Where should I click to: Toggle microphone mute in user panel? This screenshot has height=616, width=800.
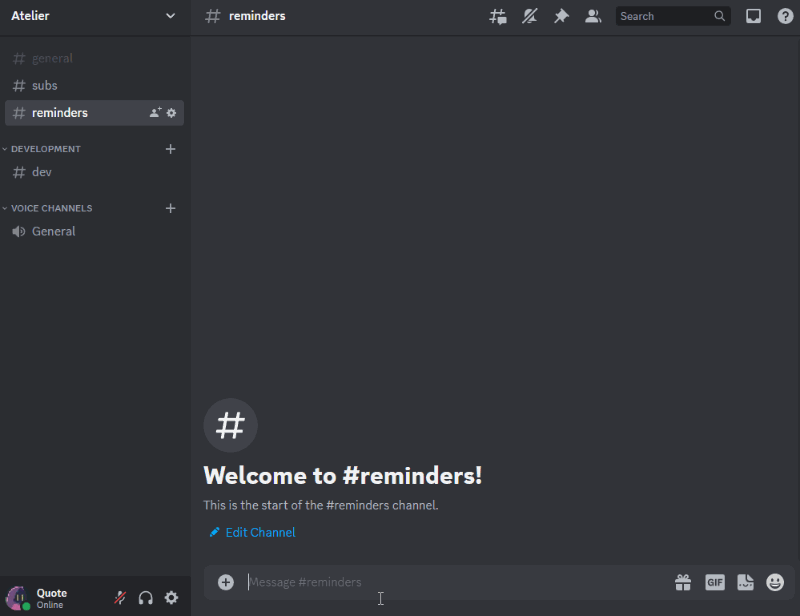point(120,598)
